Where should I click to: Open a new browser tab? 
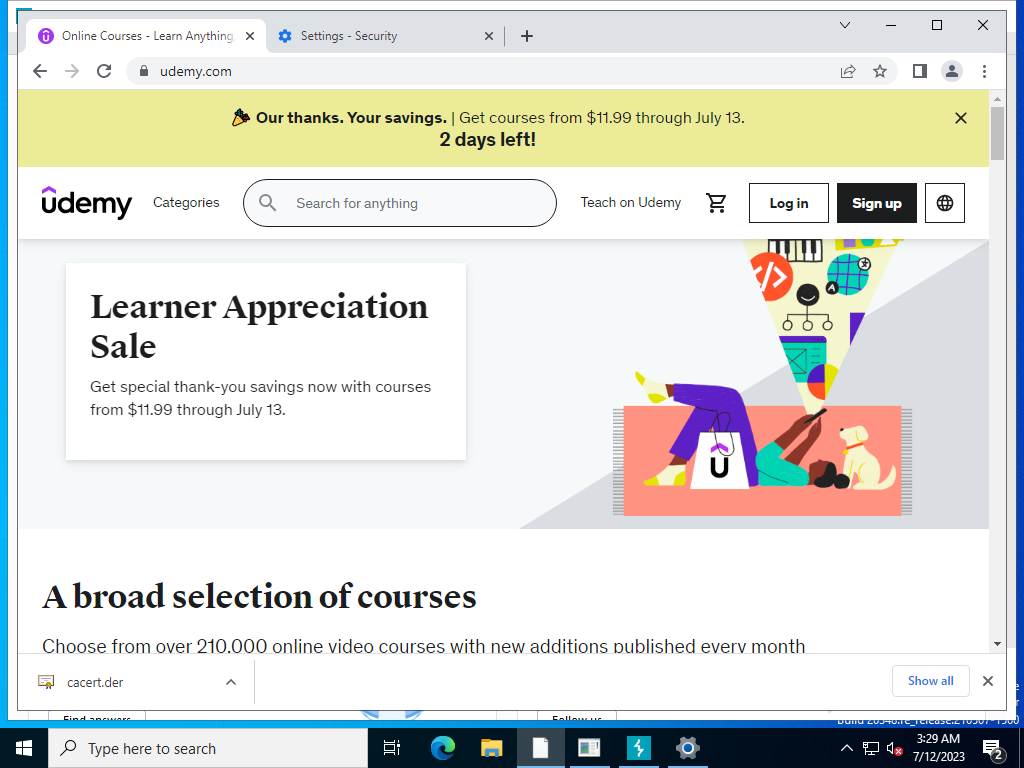527,37
